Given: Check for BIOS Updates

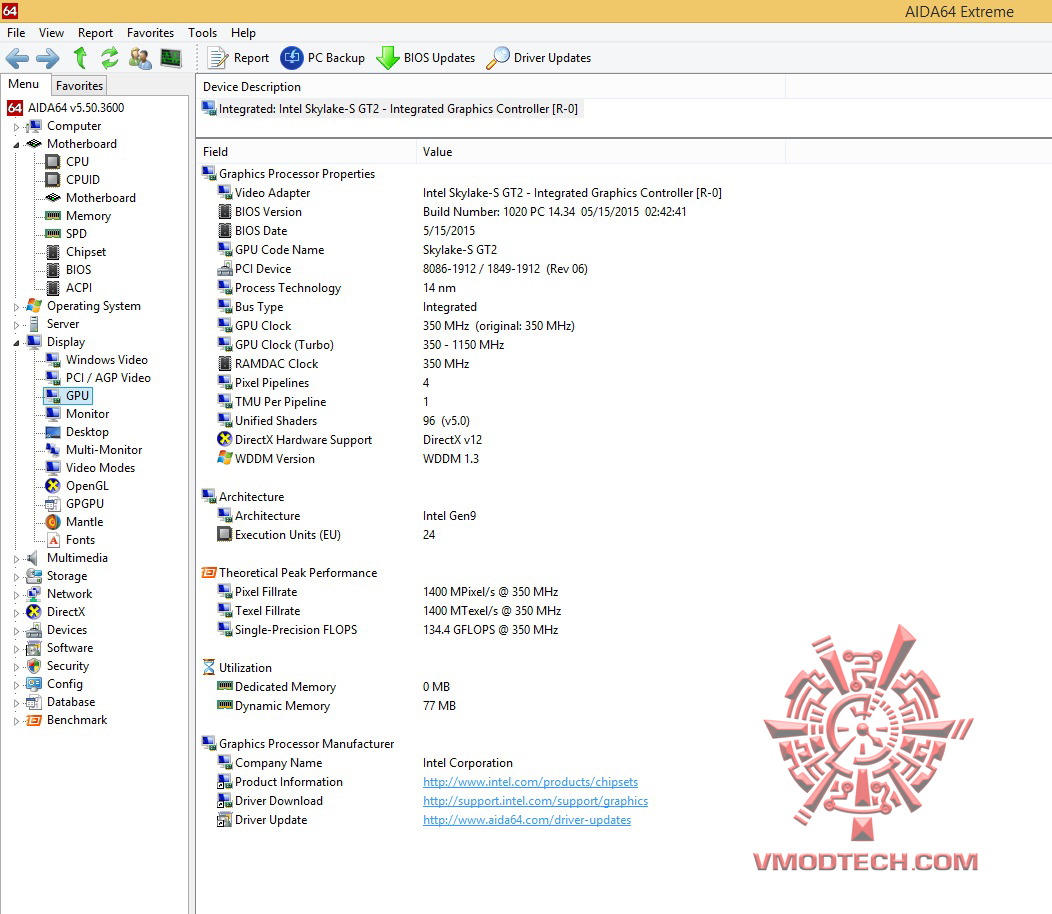Looking at the screenshot, I should [x=425, y=58].
